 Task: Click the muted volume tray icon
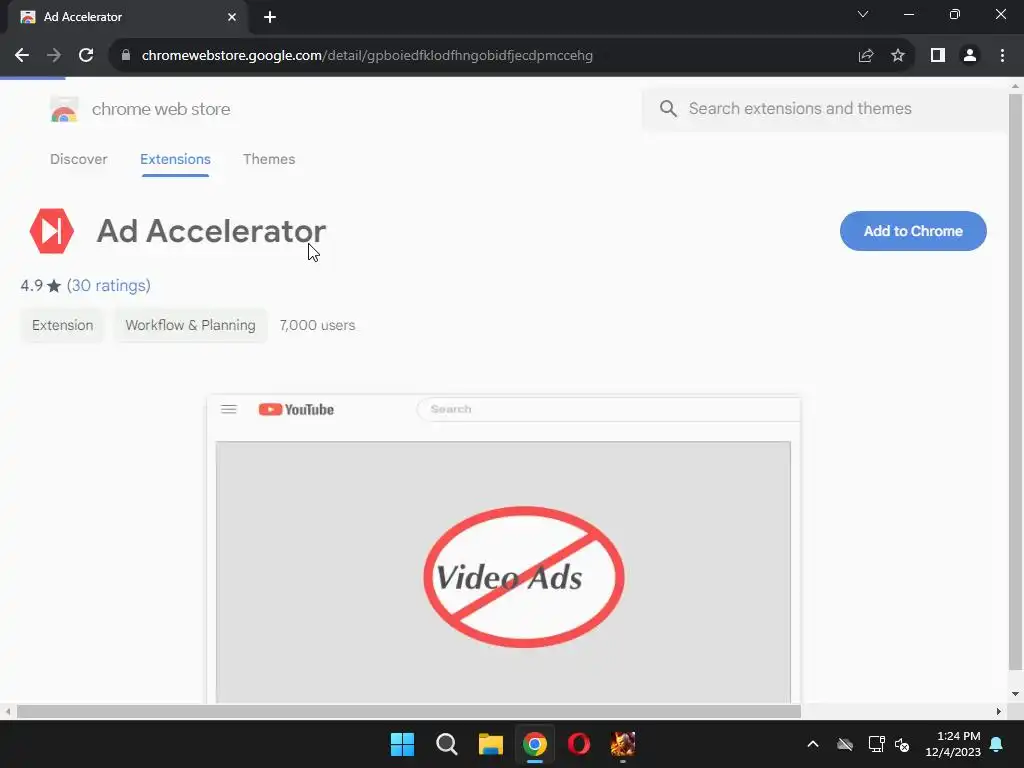coord(903,744)
